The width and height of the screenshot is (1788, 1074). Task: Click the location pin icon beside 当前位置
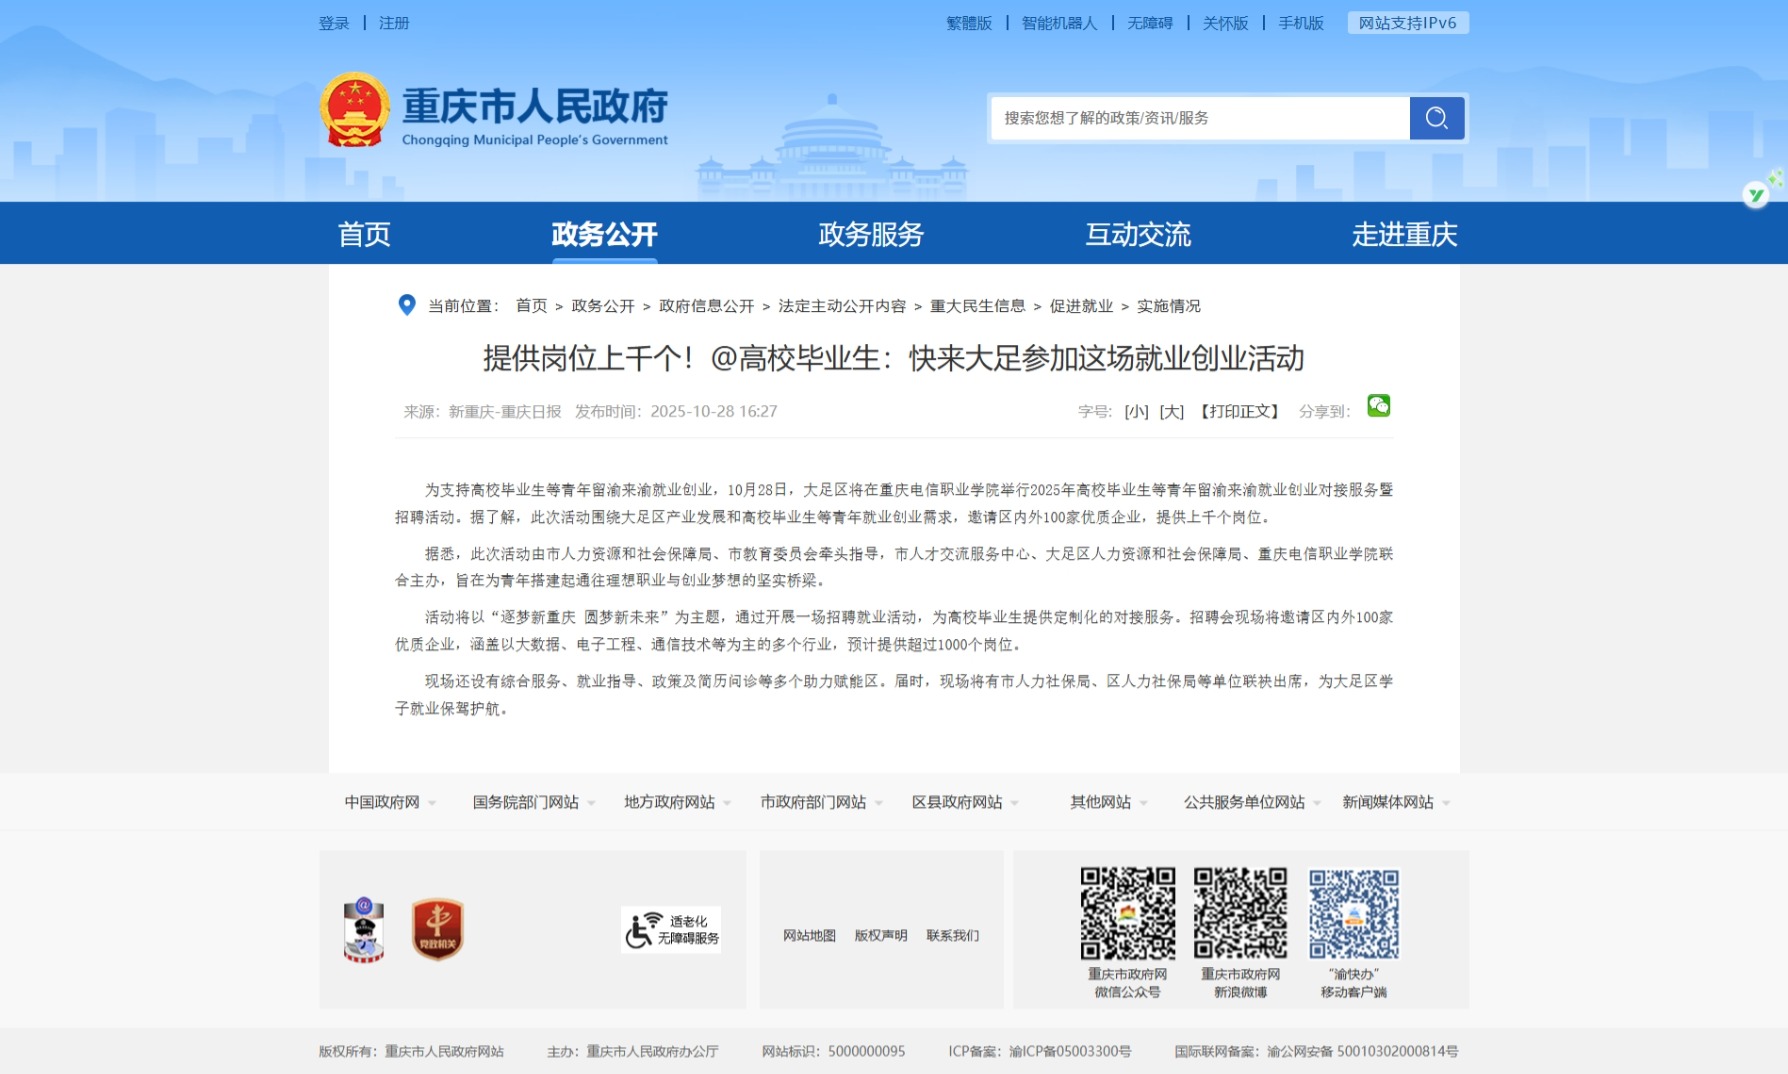[x=406, y=305]
